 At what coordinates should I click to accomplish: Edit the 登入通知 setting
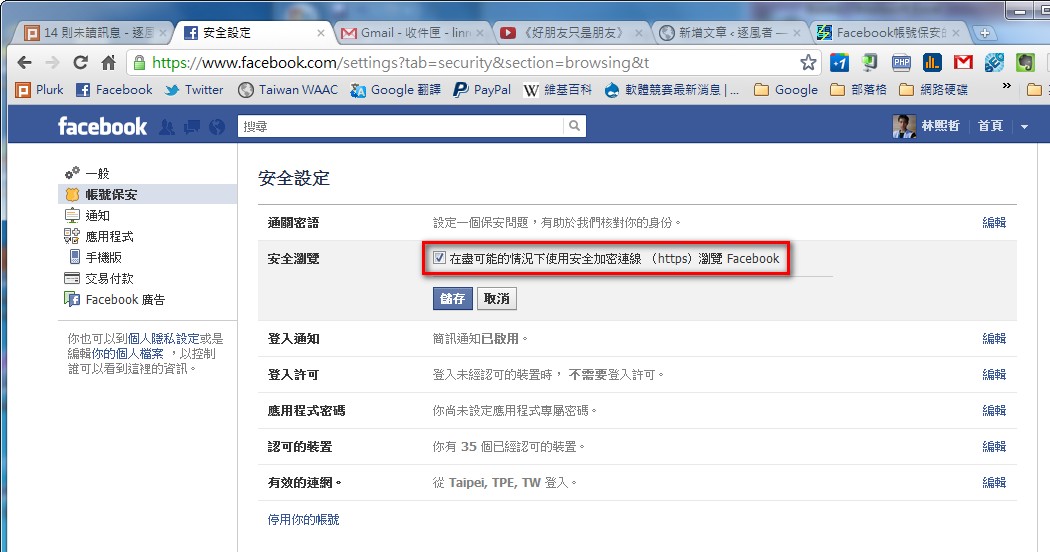coord(994,338)
